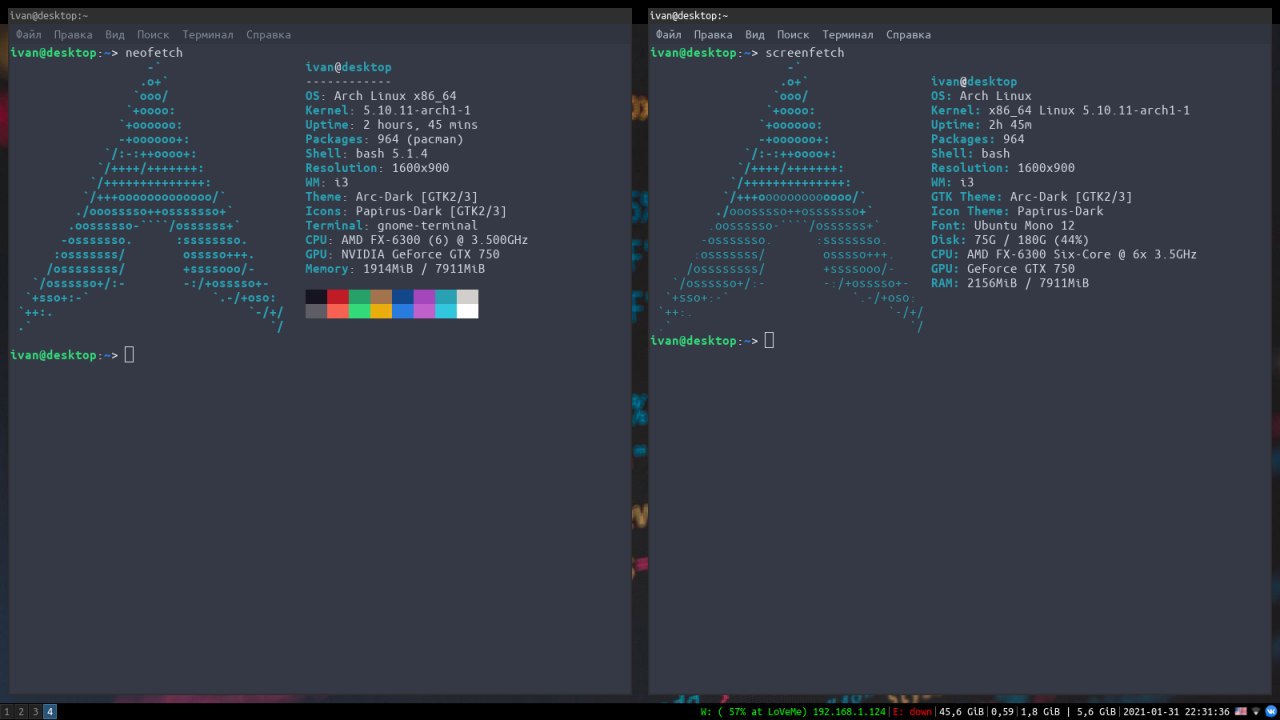Open Справка menu in right terminal
The width and height of the screenshot is (1280, 720).
point(908,34)
